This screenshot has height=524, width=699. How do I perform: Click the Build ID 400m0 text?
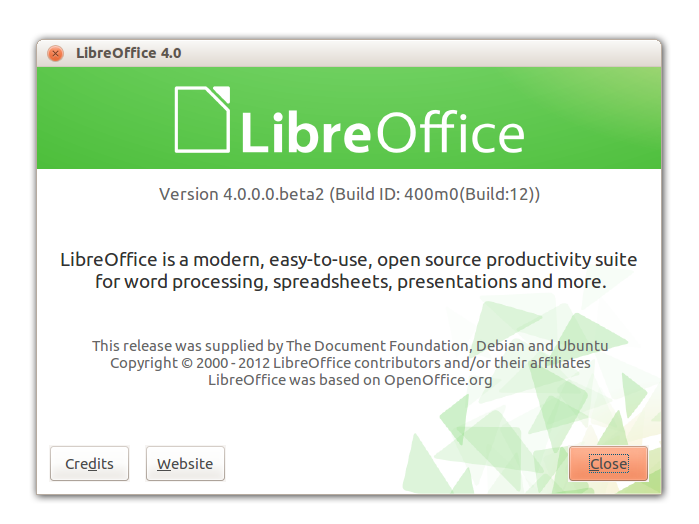pos(435,194)
